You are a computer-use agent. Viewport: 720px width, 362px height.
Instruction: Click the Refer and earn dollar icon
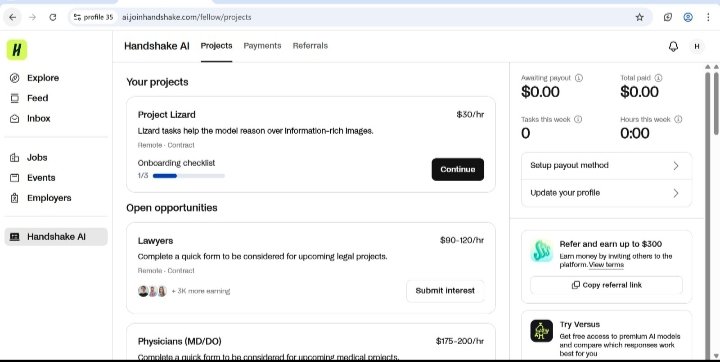pyautogui.click(x=542, y=251)
